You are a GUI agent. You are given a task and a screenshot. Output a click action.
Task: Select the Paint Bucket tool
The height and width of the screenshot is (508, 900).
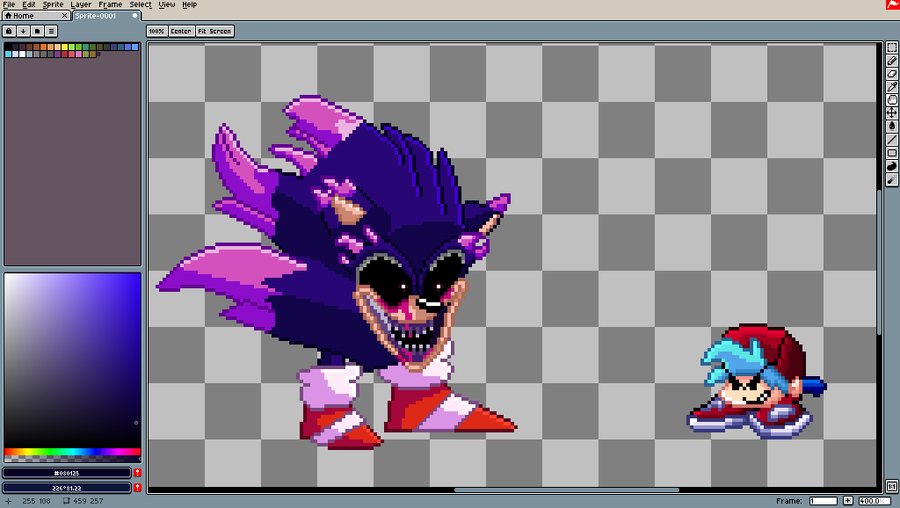[892, 126]
